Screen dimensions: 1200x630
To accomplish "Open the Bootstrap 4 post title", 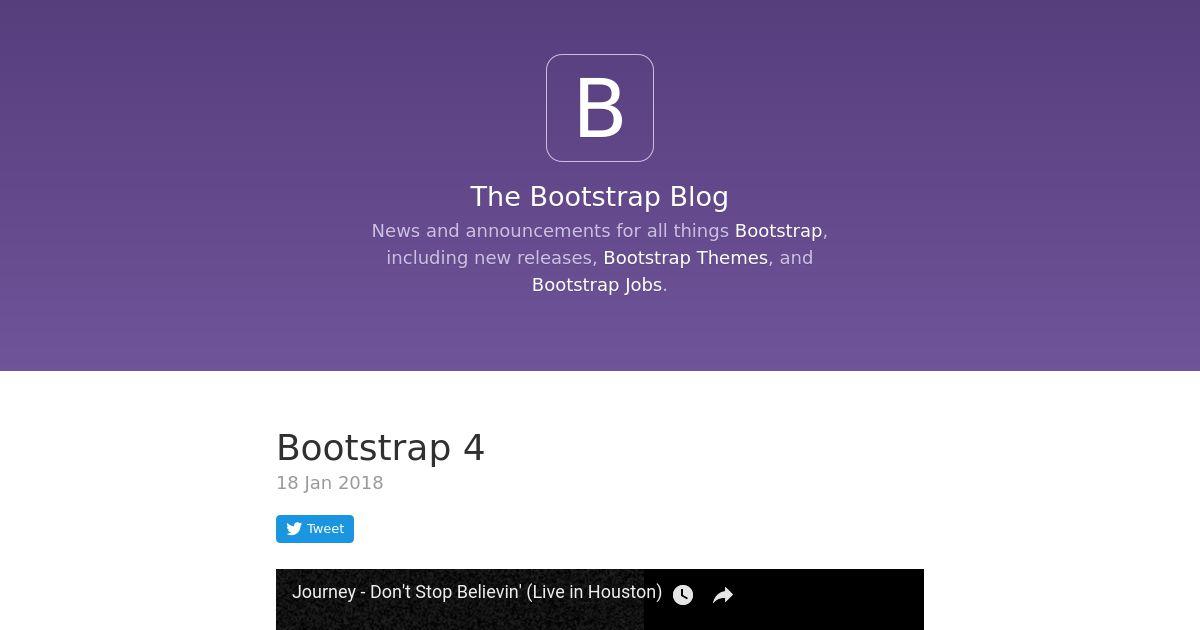I will (x=380, y=448).
